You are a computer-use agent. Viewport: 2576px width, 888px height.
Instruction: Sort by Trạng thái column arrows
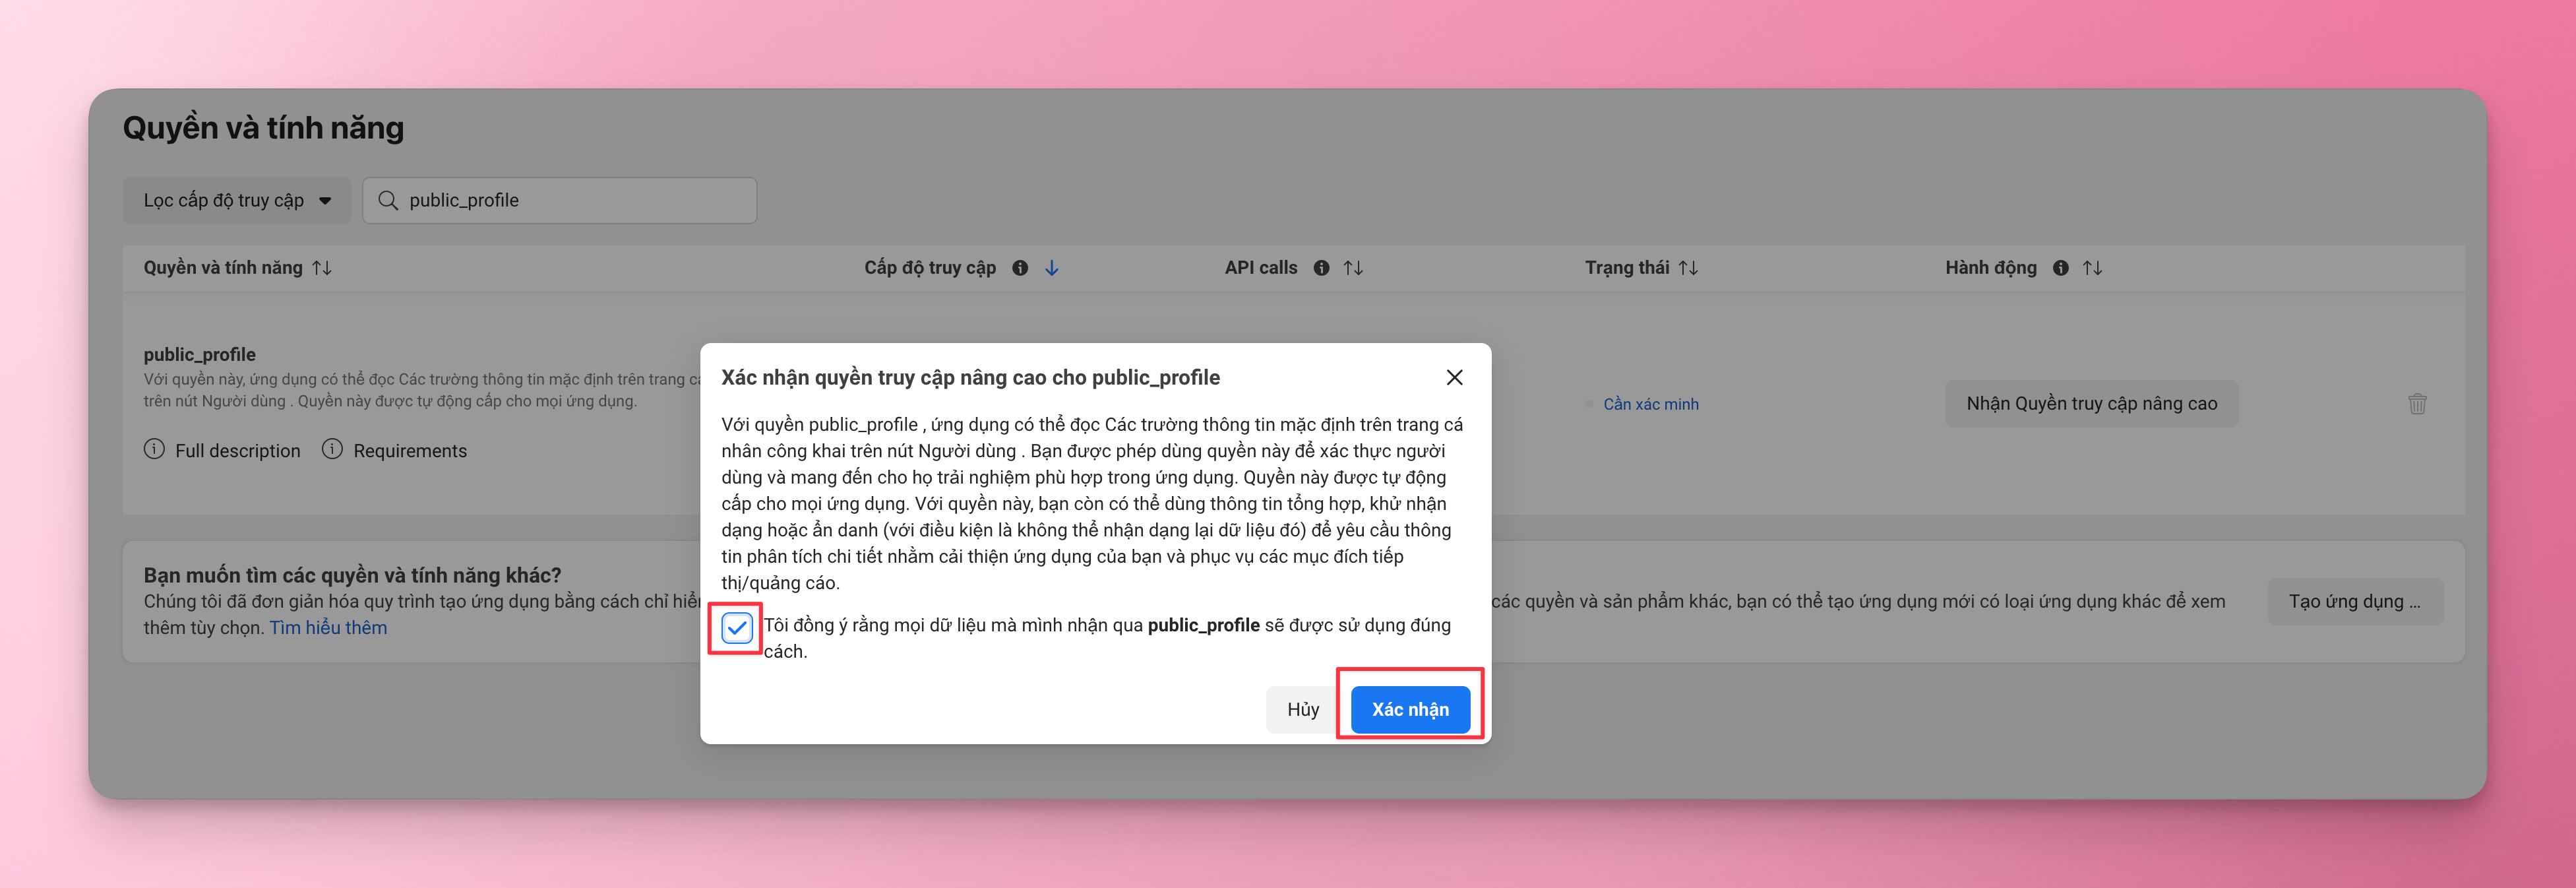tap(1688, 268)
